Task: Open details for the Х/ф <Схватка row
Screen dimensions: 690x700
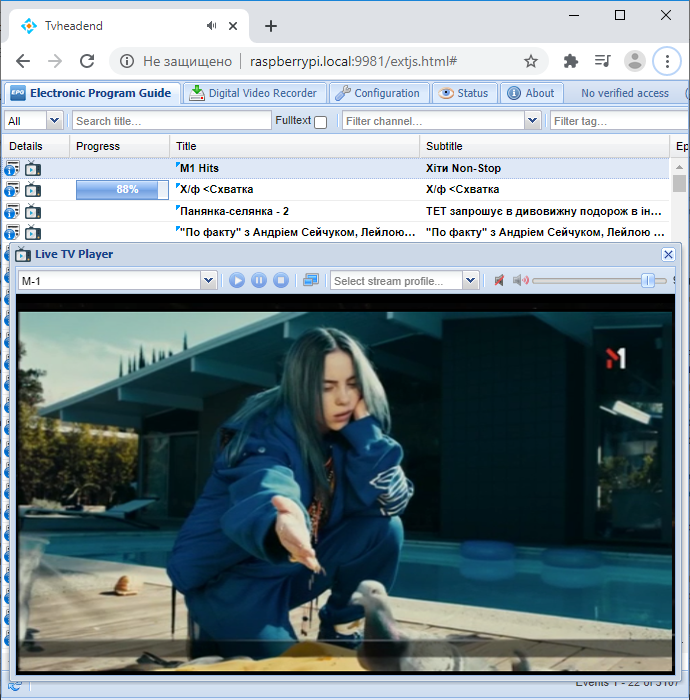Action: point(12,189)
